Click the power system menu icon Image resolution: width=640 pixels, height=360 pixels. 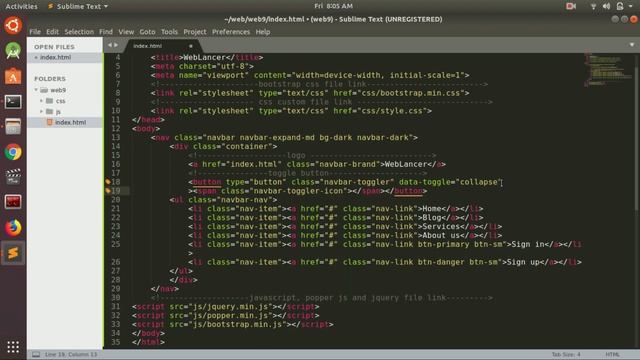click(x=620, y=6)
